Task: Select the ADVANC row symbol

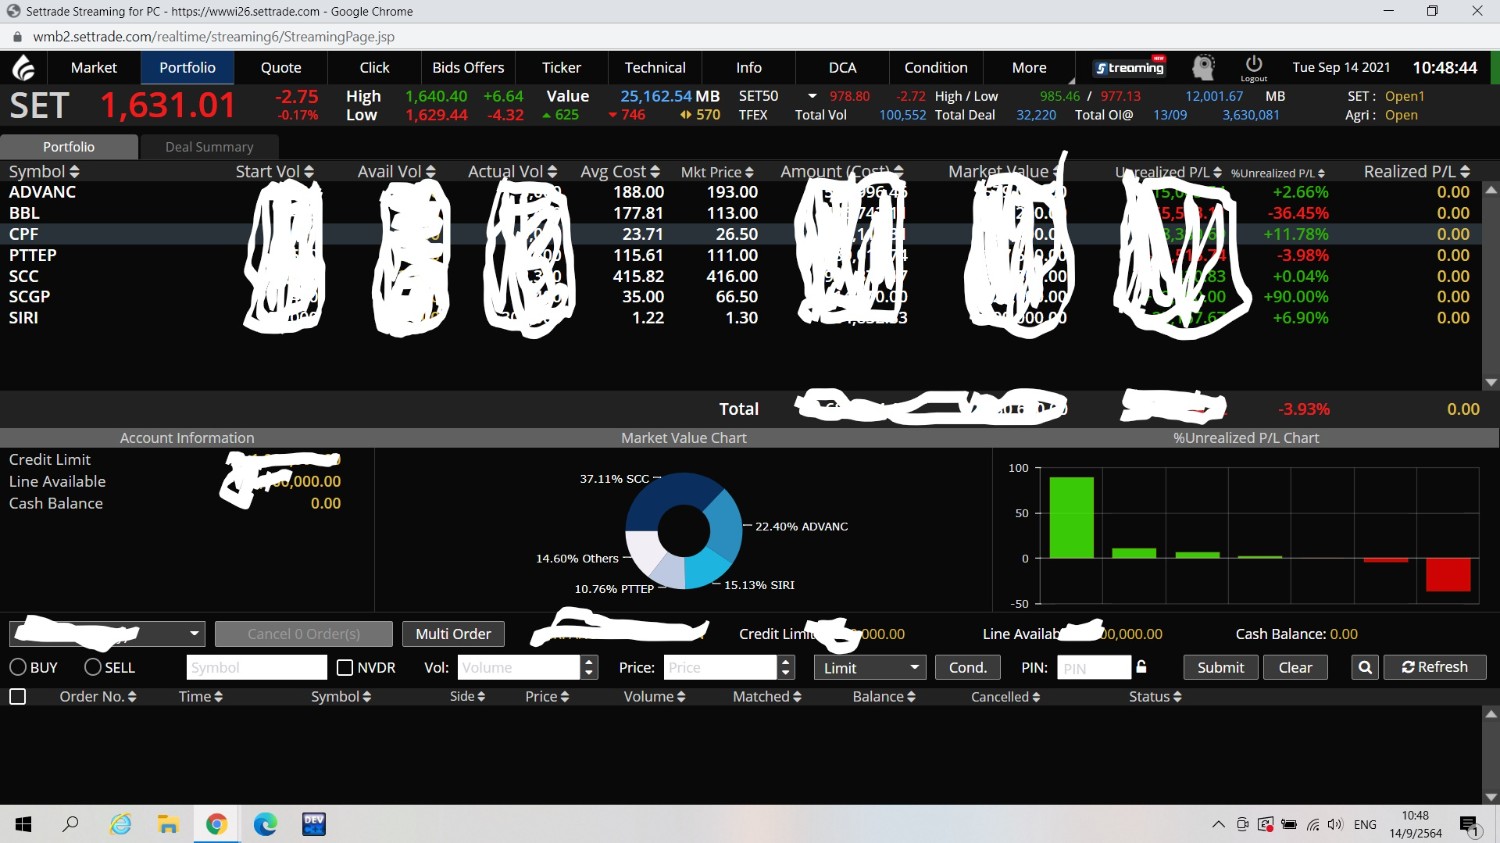Action: pyautogui.click(x=42, y=192)
